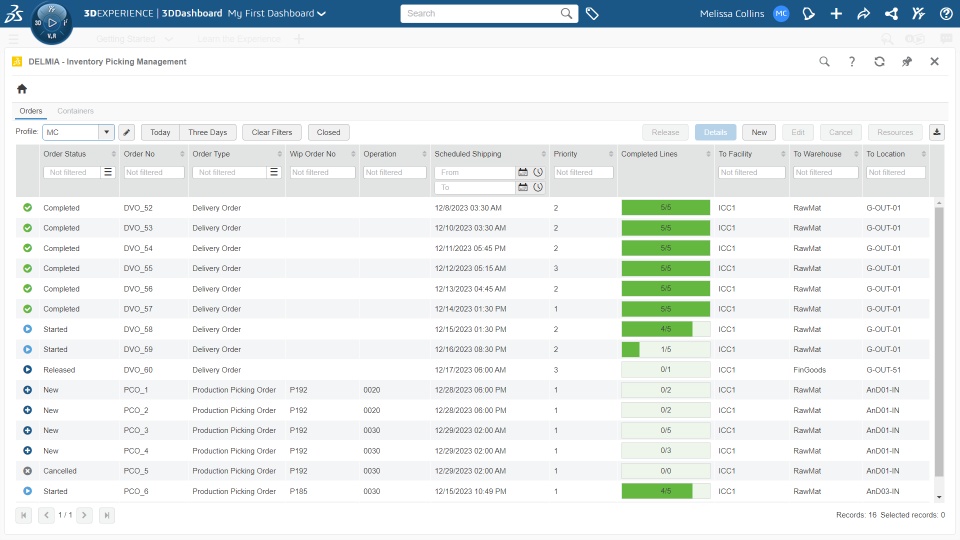The height and width of the screenshot is (540, 960).
Task: Go to first page arrow
Action: click(23, 515)
